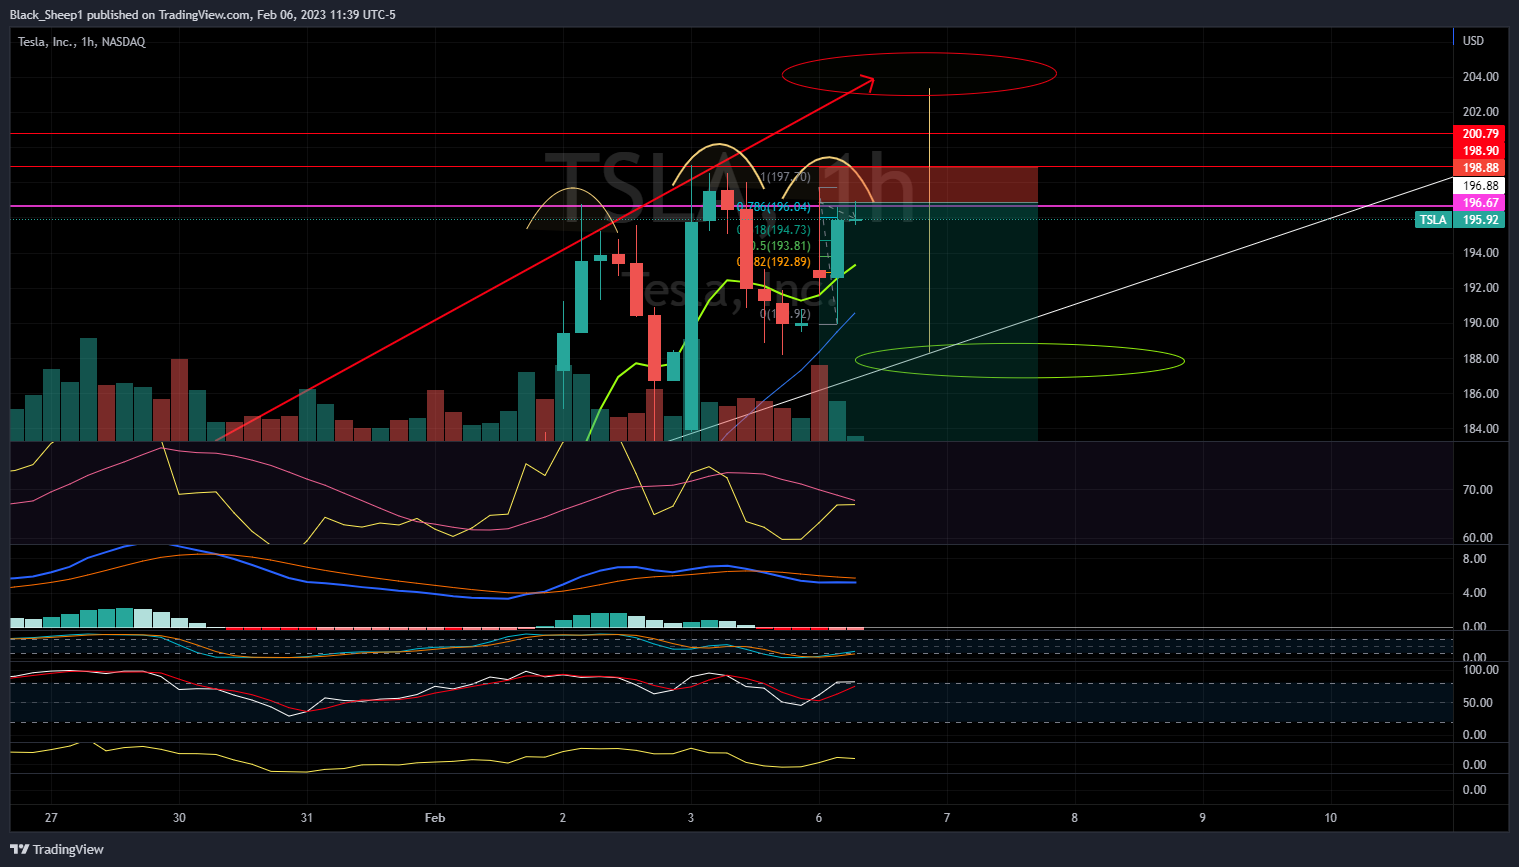Click the 70.00 RSI axis value
The height and width of the screenshot is (867, 1519).
coord(1477,490)
